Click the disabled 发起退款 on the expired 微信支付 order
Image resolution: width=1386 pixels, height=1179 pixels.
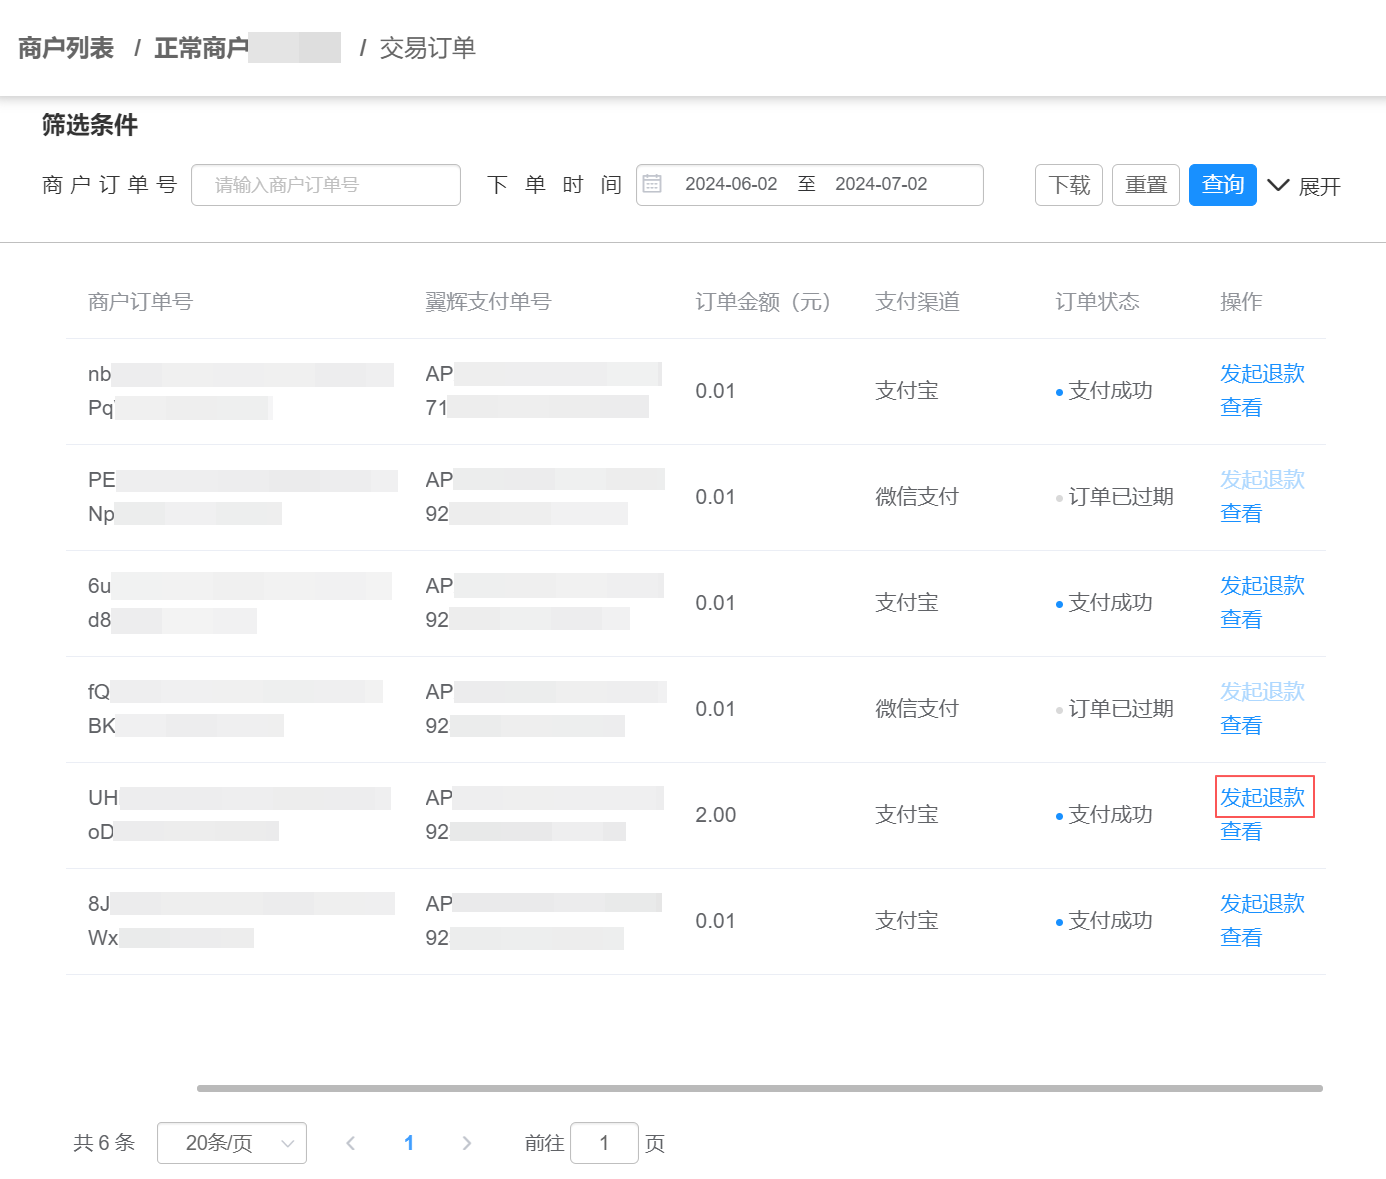(x=1262, y=480)
